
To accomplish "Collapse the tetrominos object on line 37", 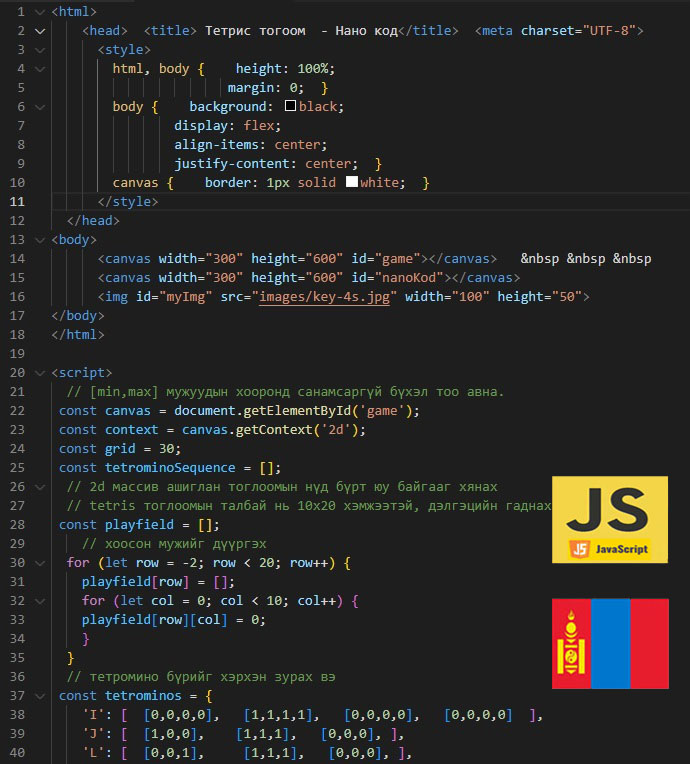I will tap(40, 696).
